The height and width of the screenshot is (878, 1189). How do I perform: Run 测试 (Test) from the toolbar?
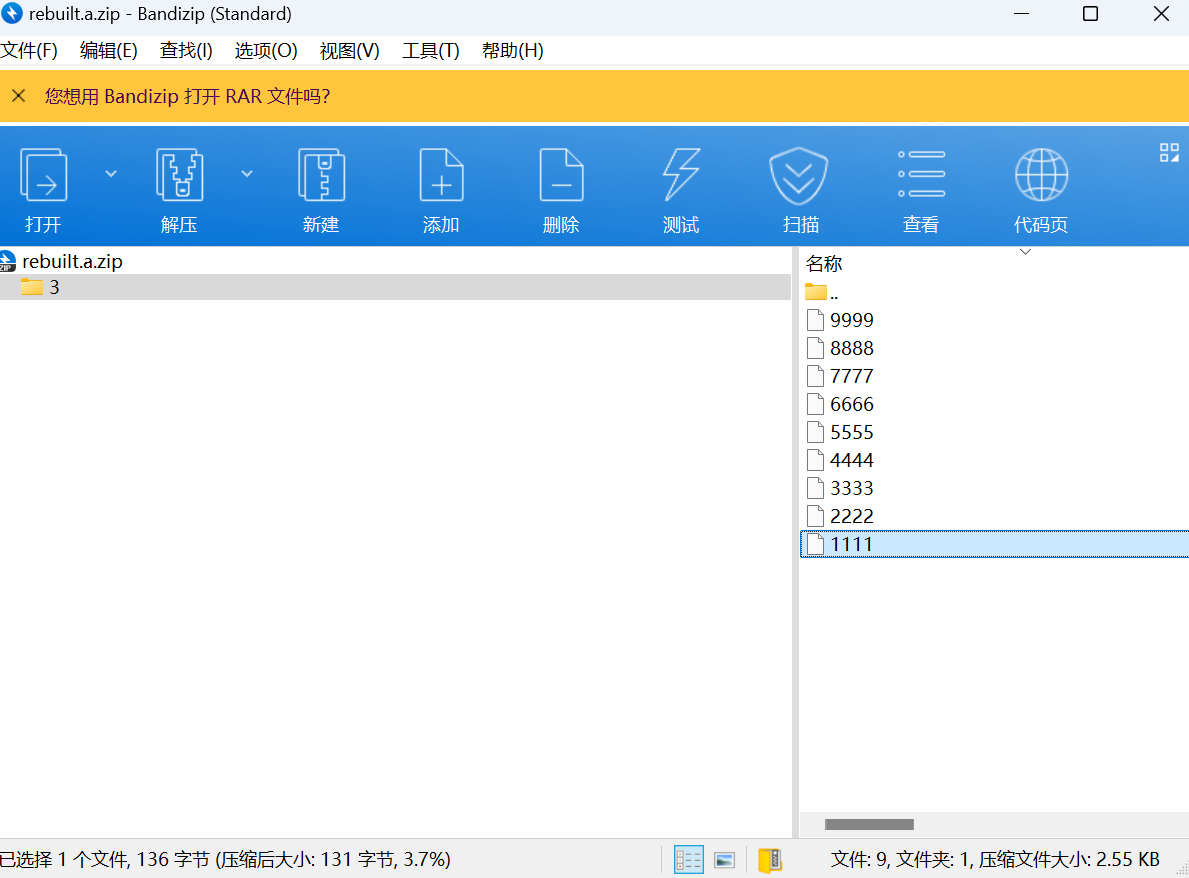[681, 175]
